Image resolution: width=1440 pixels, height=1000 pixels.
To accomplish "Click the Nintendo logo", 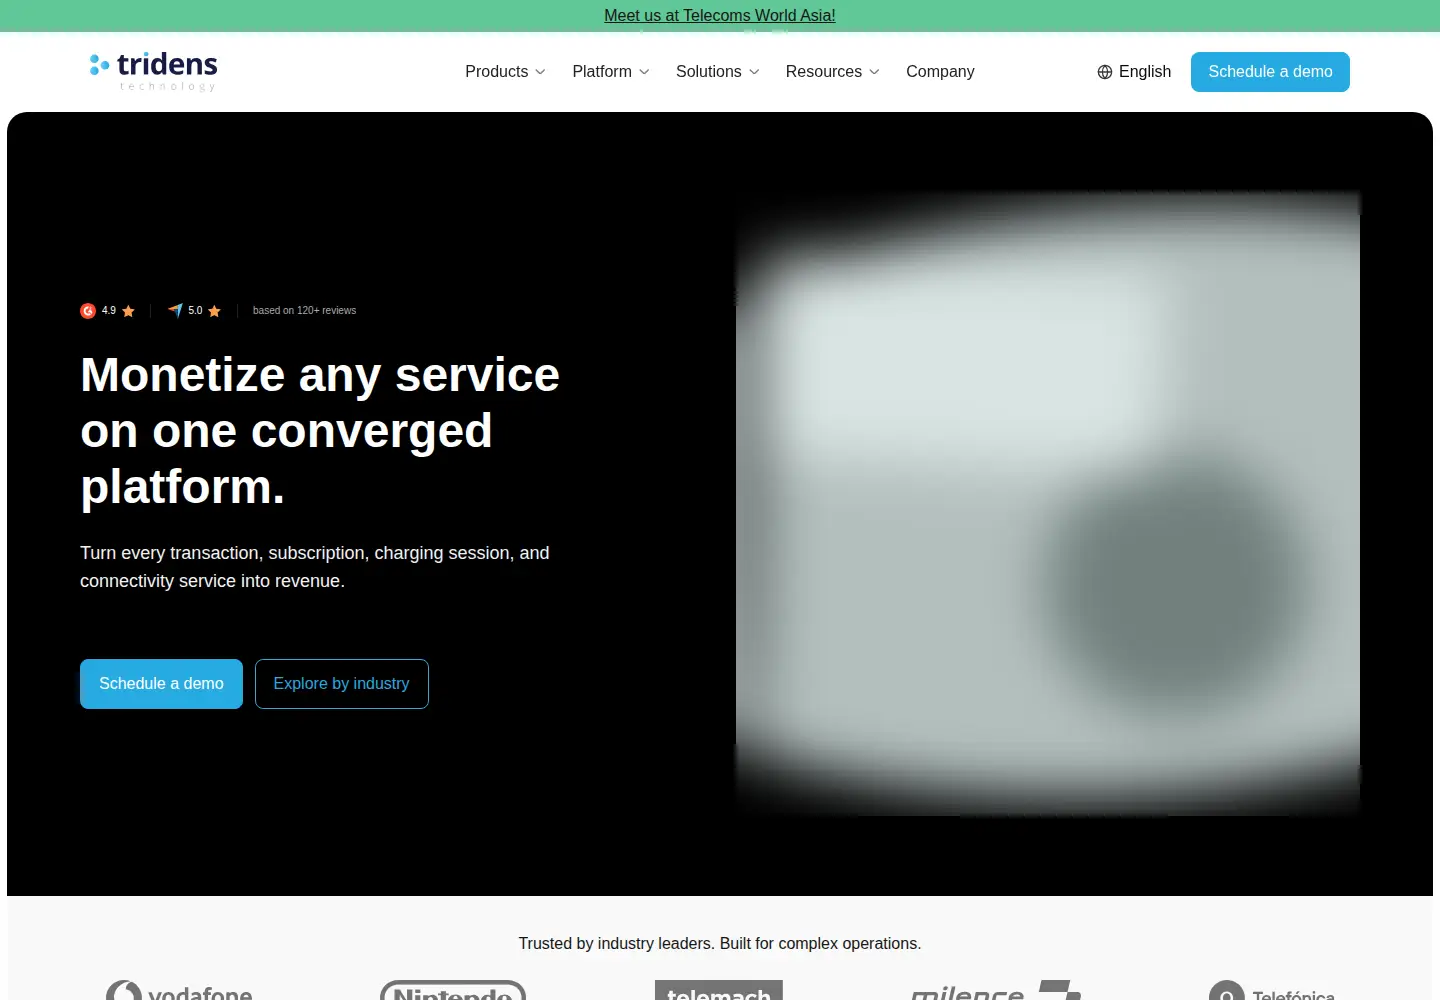I will pos(453,990).
